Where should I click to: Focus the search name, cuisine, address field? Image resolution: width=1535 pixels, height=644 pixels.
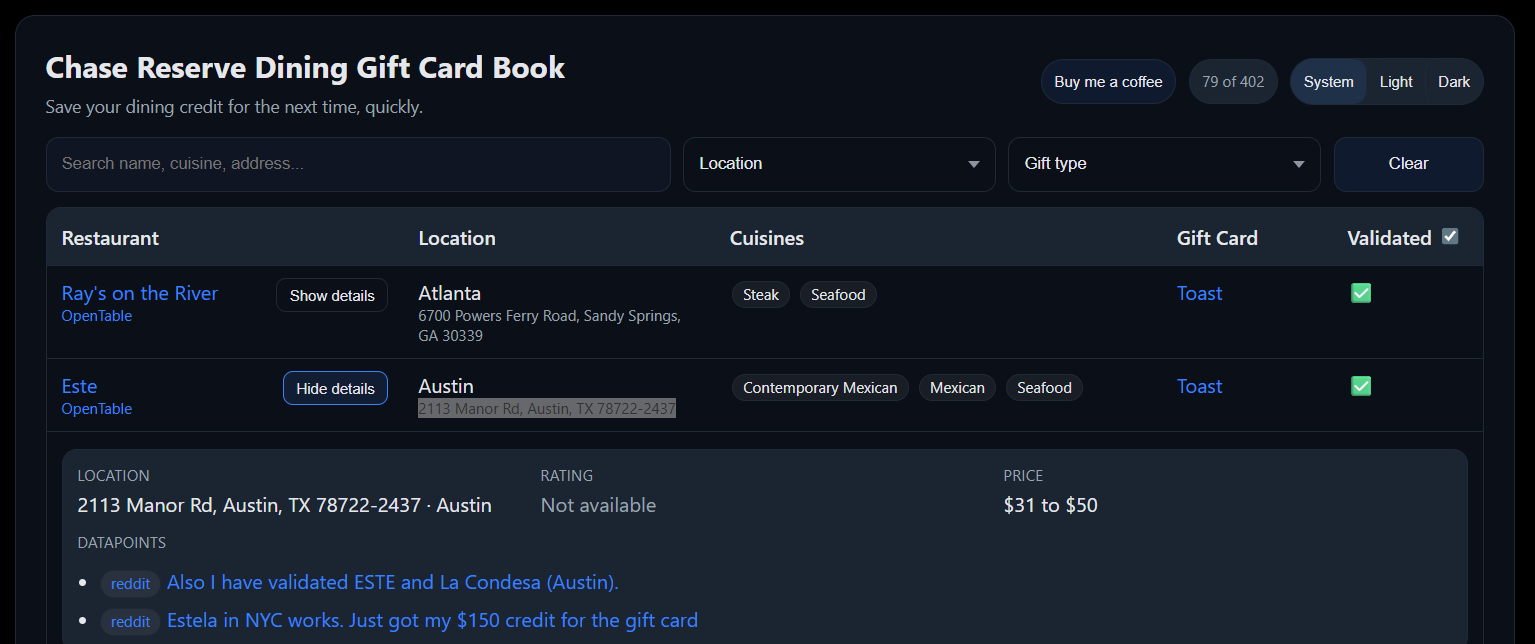pos(357,164)
